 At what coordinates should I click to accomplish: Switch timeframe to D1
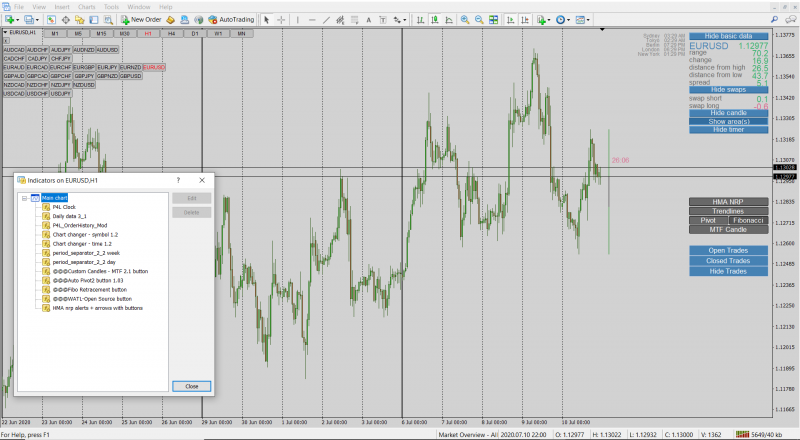[x=194, y=33]
